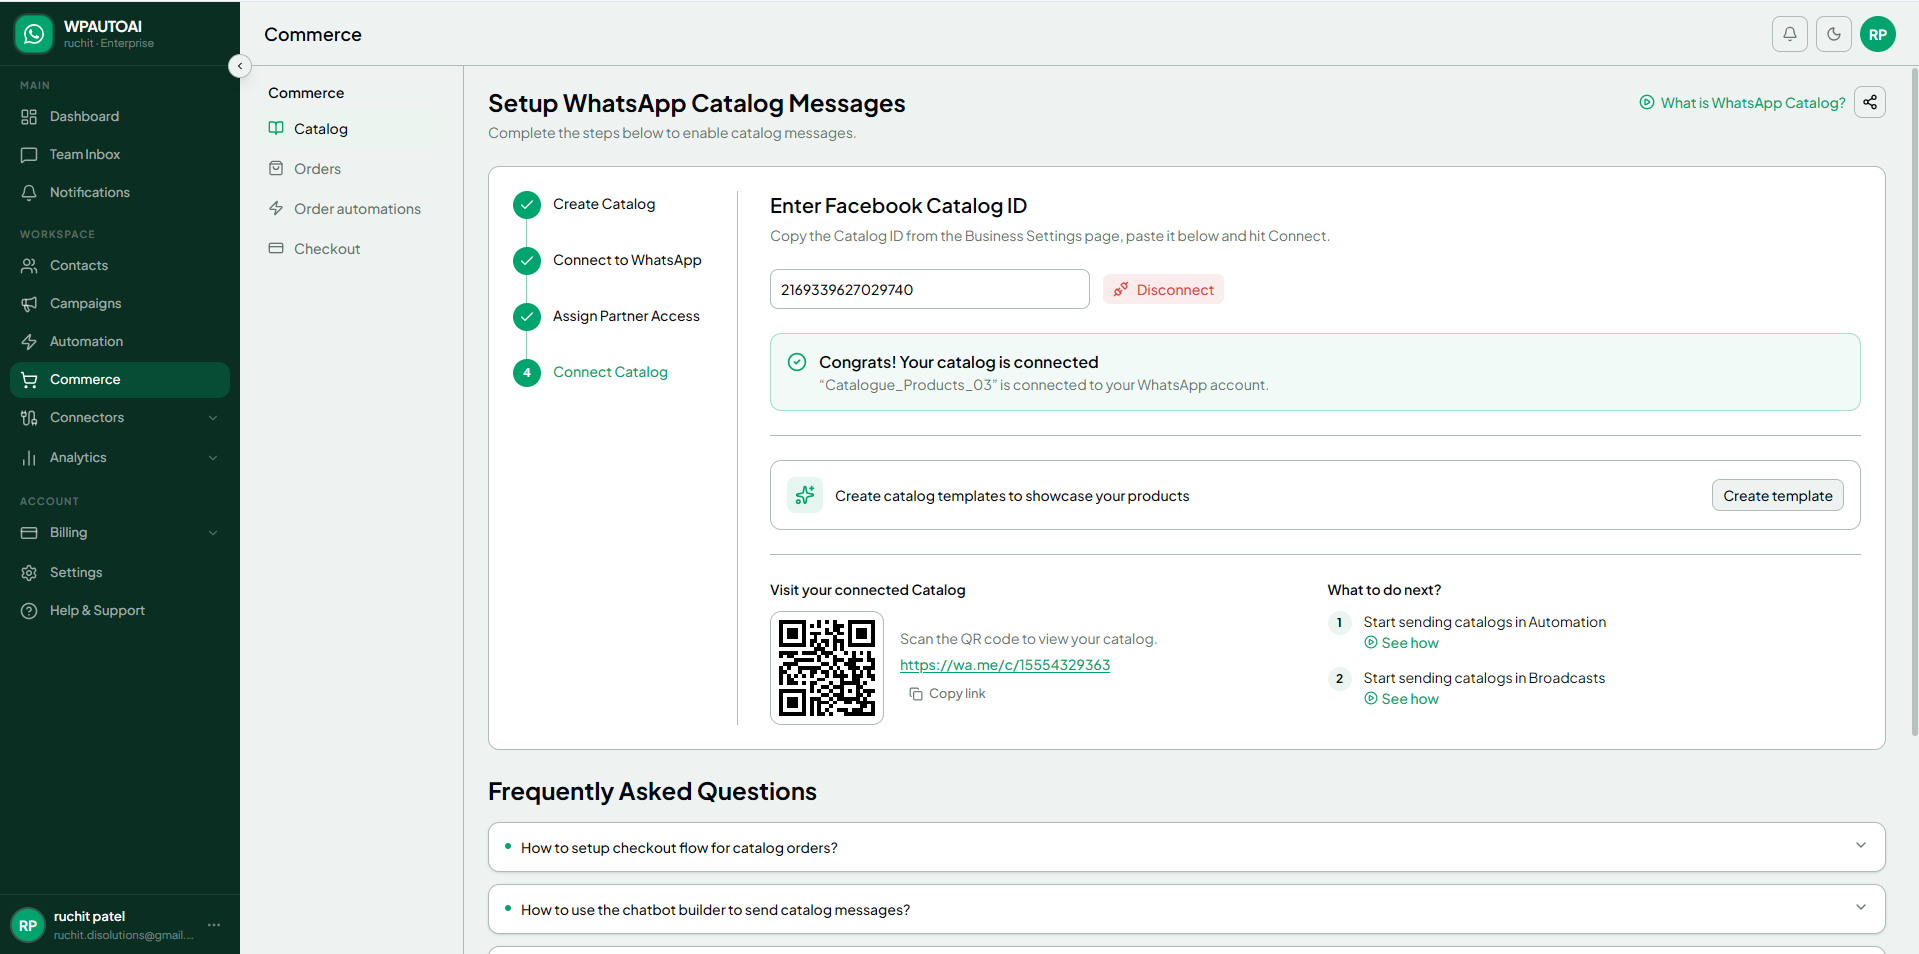
Task: Select the Connect to WhatsApp step
Action: [x=627, y=260]
